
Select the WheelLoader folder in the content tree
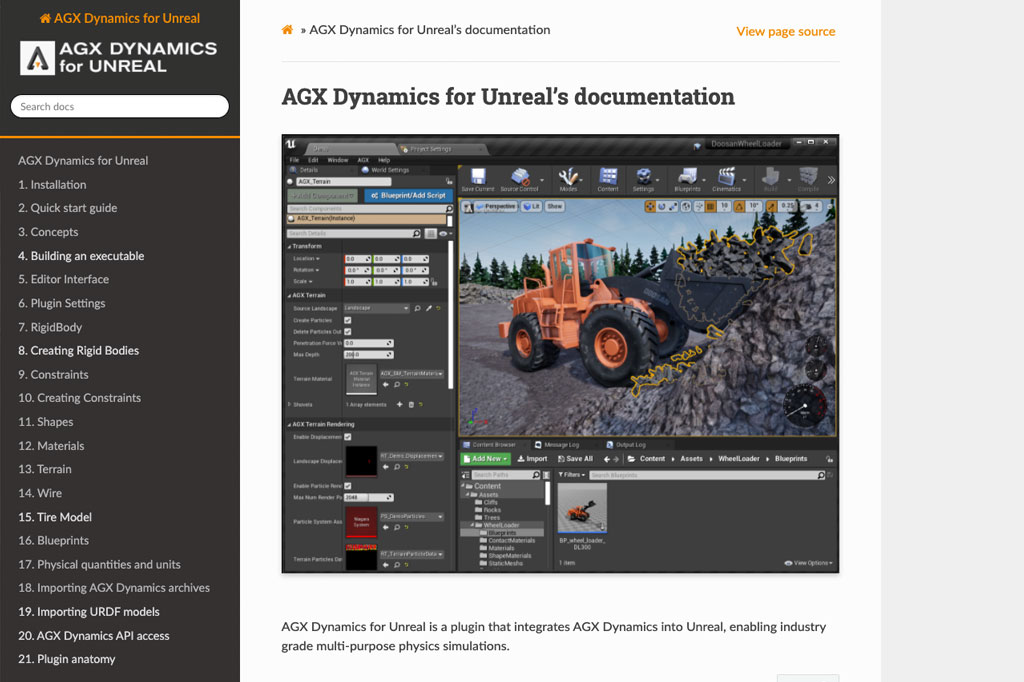(502, 525)
